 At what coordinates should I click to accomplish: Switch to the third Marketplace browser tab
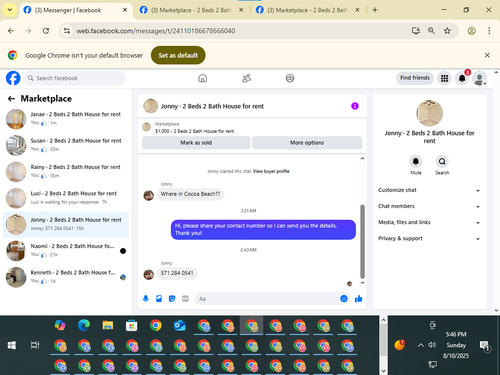(307, 10)
